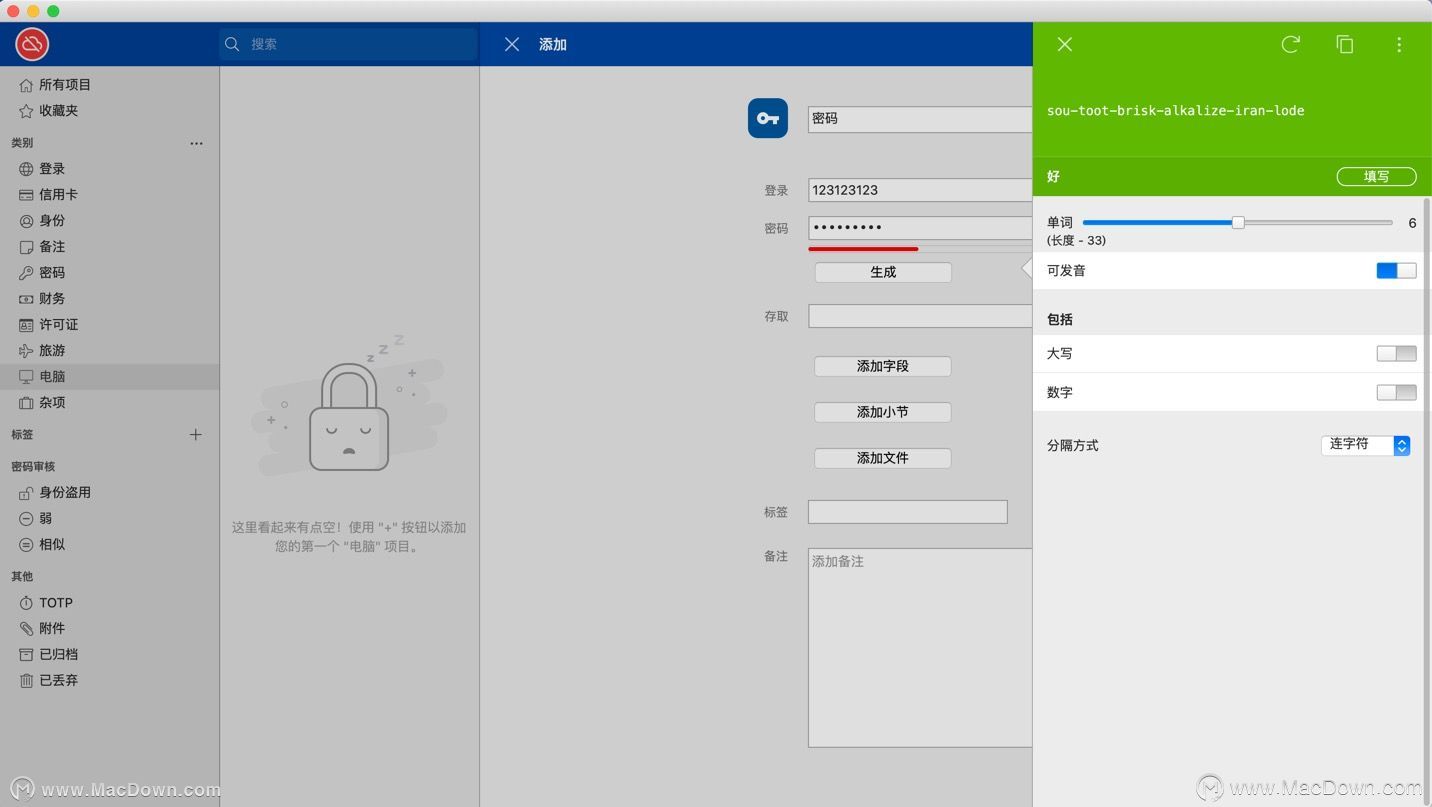The image size is (1432, 807).
Task: Toggle 大写 uppercase switch
Action: 1396,354
